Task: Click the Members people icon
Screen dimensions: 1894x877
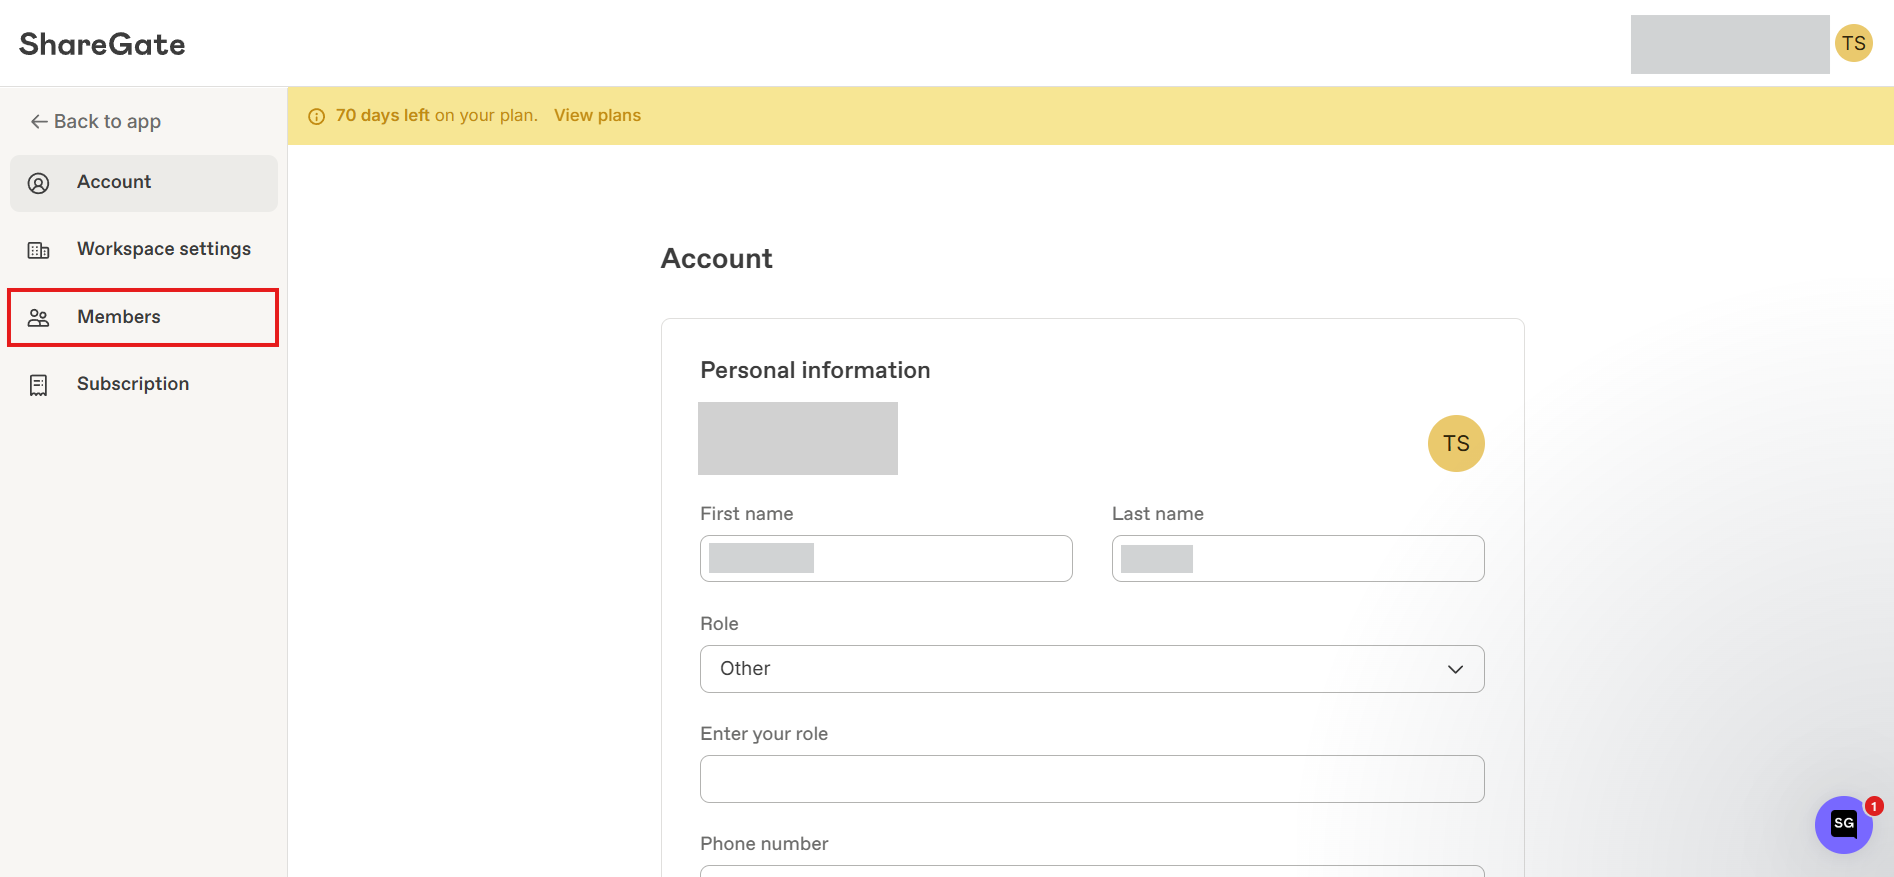Action: pos(39,318)
